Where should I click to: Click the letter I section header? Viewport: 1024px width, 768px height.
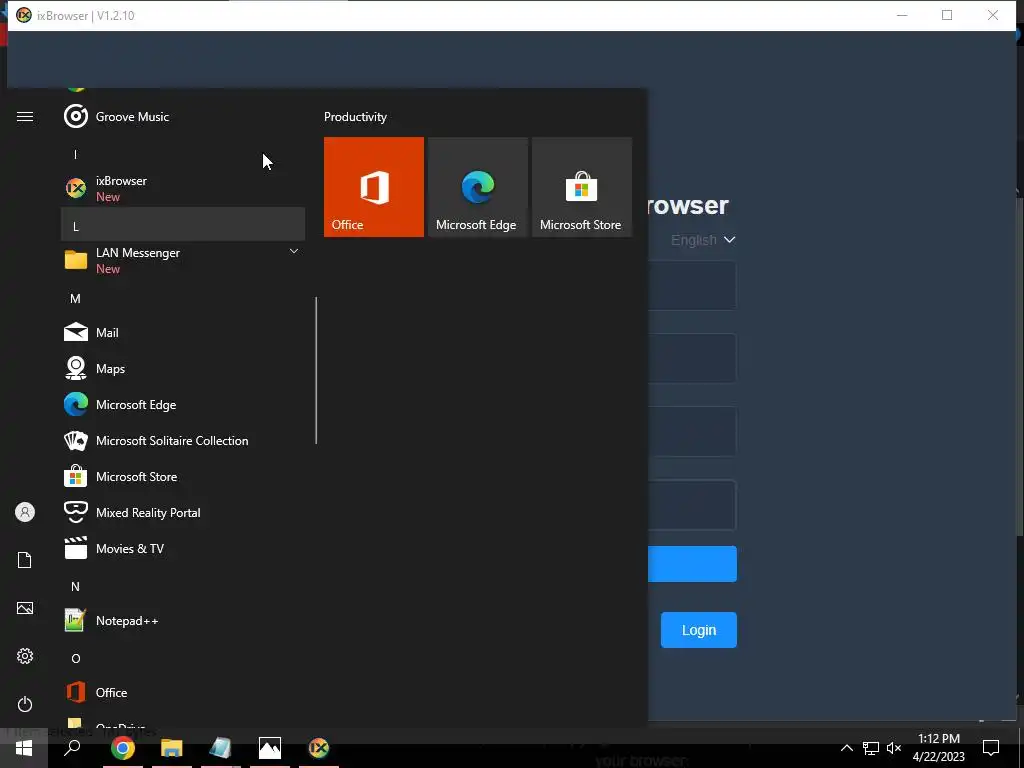(x=183, y=155)
